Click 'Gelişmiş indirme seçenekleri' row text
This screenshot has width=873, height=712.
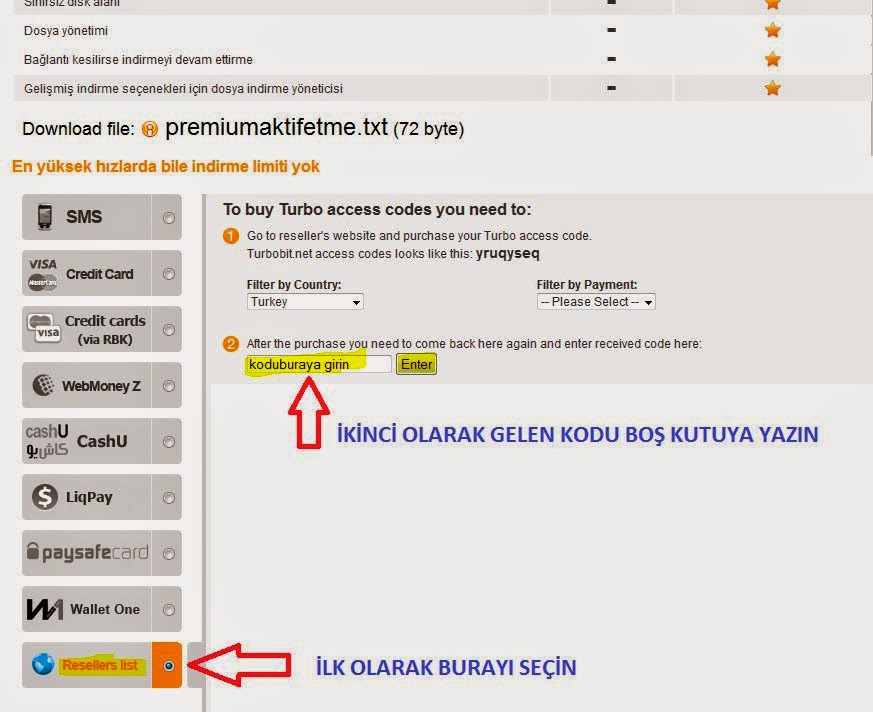pyautogui.click(x=183, y=89)
